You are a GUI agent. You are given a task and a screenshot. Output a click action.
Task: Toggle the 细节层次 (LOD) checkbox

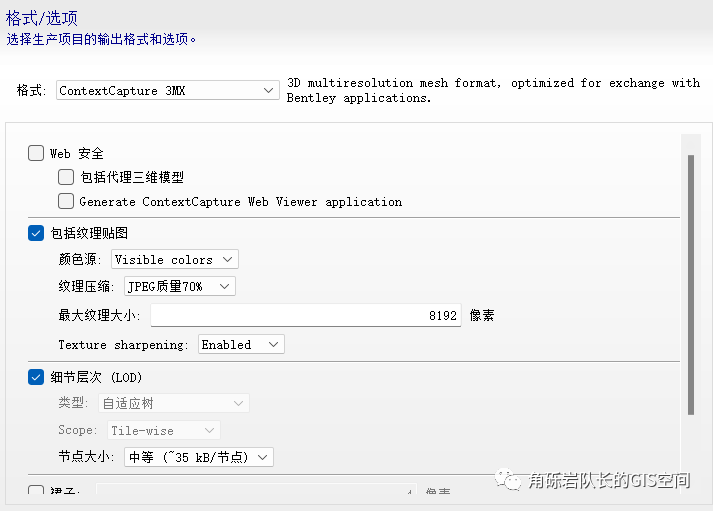tap(36, 377)
